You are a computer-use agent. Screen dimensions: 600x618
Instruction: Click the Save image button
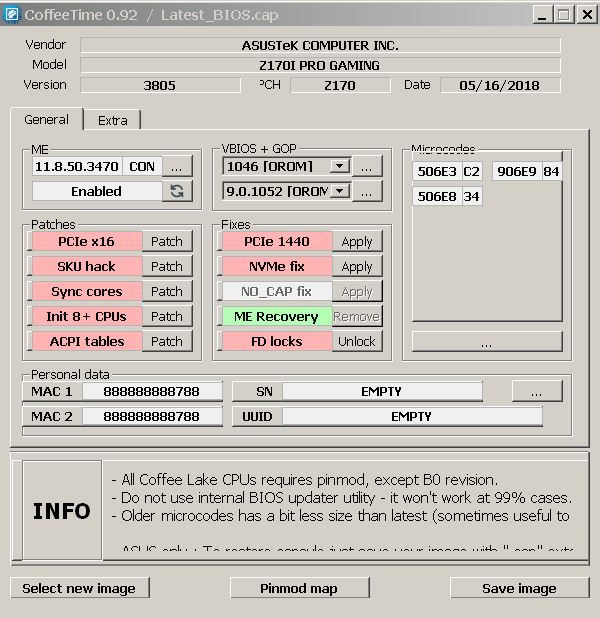pyautogui.click(x=520, y=588)
